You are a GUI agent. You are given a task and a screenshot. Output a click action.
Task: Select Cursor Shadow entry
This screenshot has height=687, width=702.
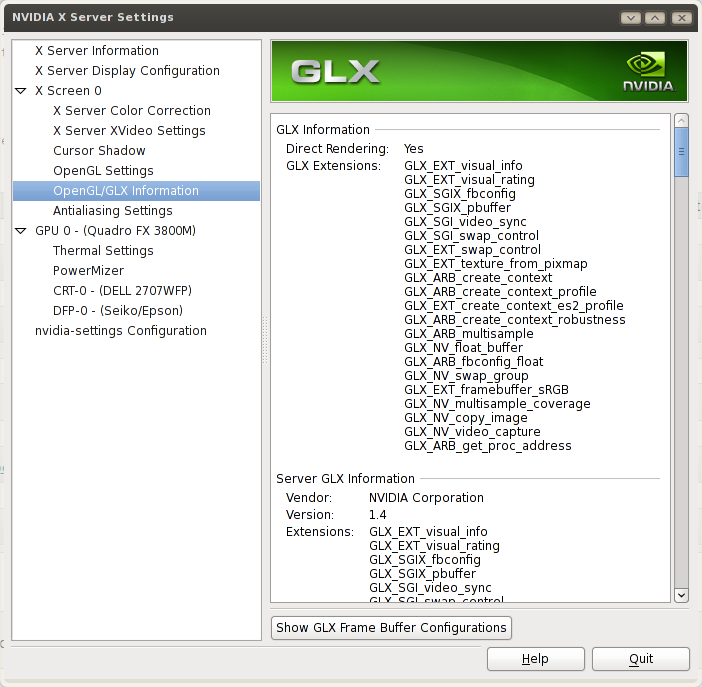click(x=99, y=151)
